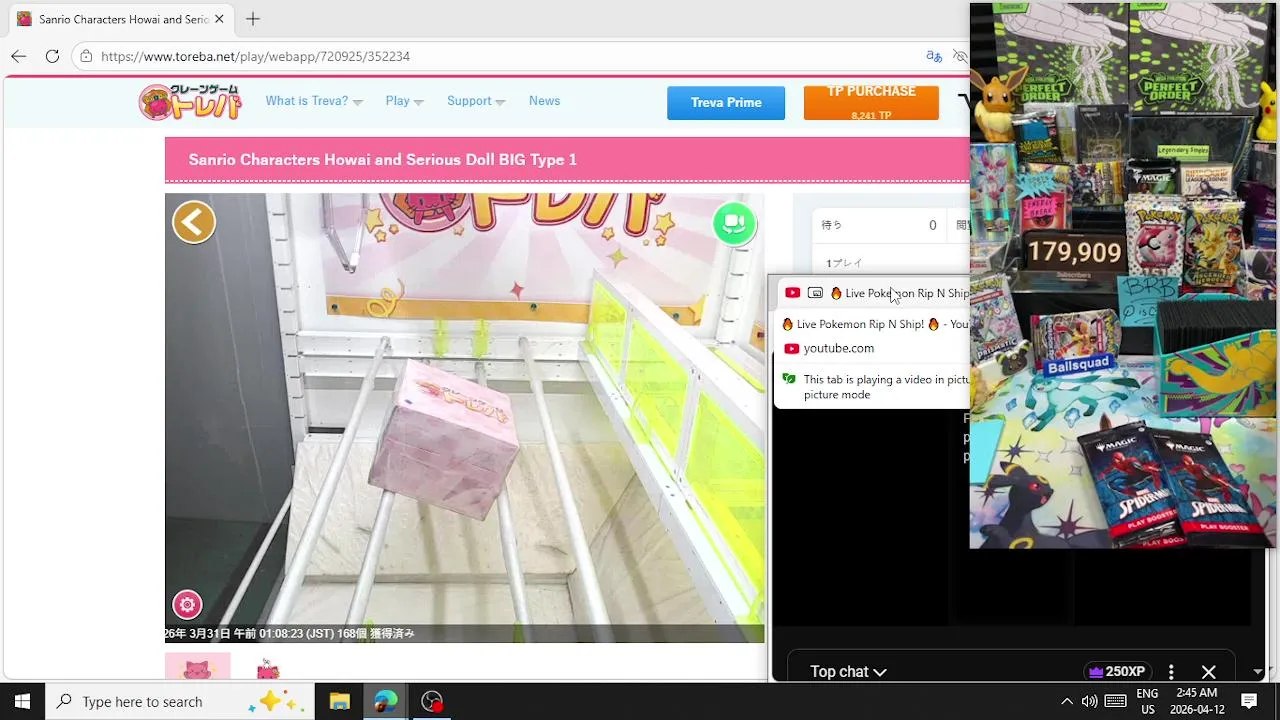Click in the address bar URL
1280x720 pixels.
(x=256, y=56)
